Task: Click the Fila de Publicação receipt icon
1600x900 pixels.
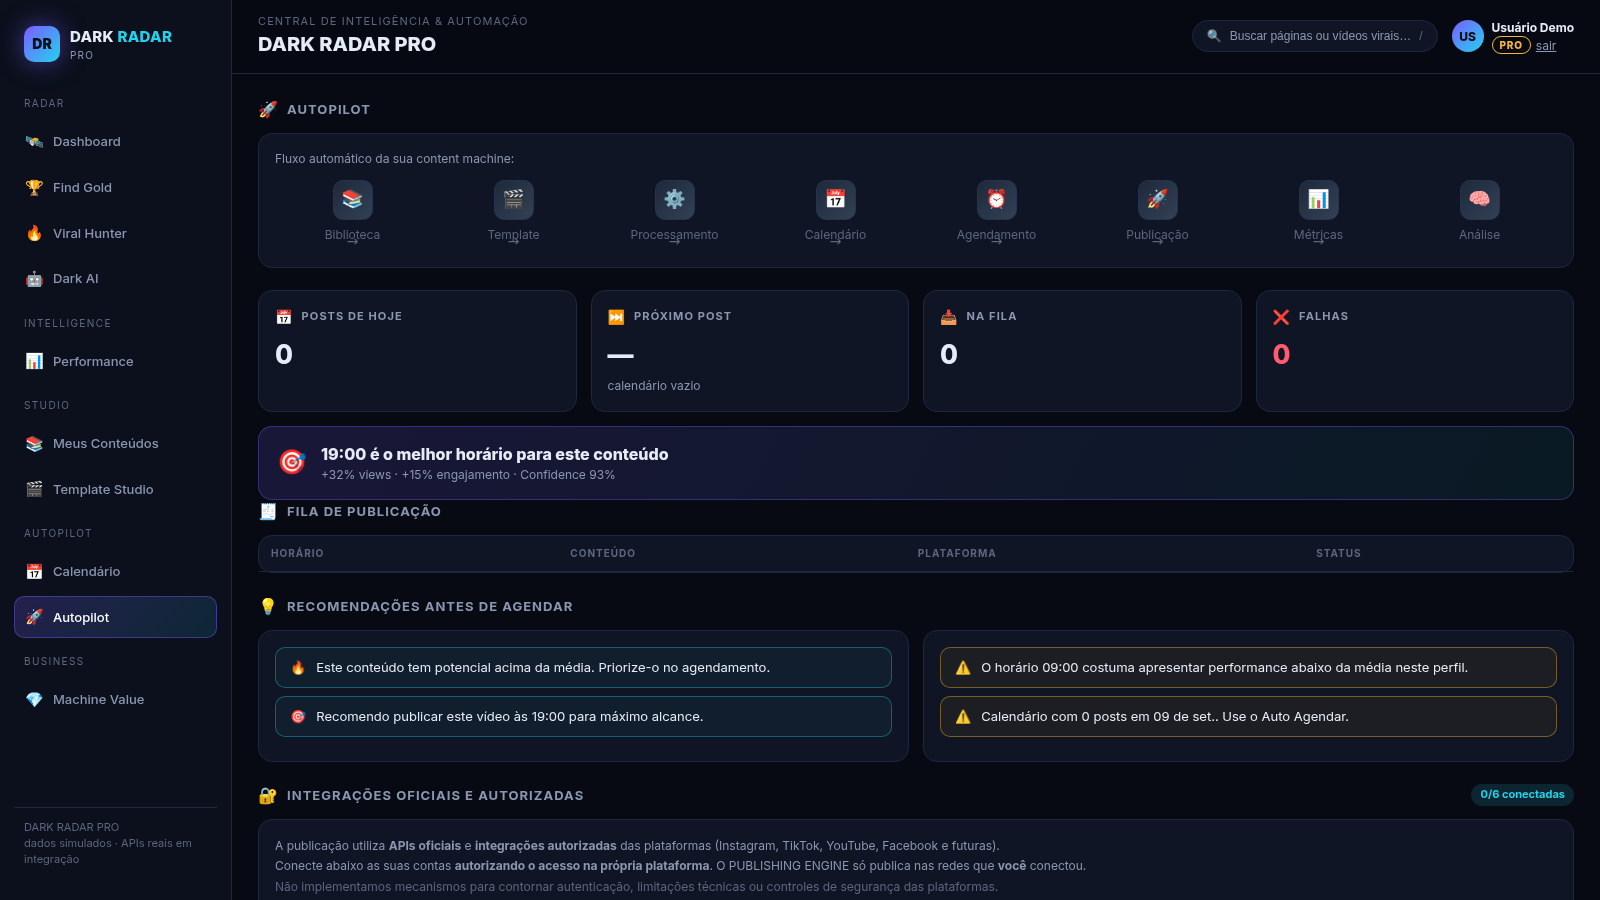Action: point(268,512)
